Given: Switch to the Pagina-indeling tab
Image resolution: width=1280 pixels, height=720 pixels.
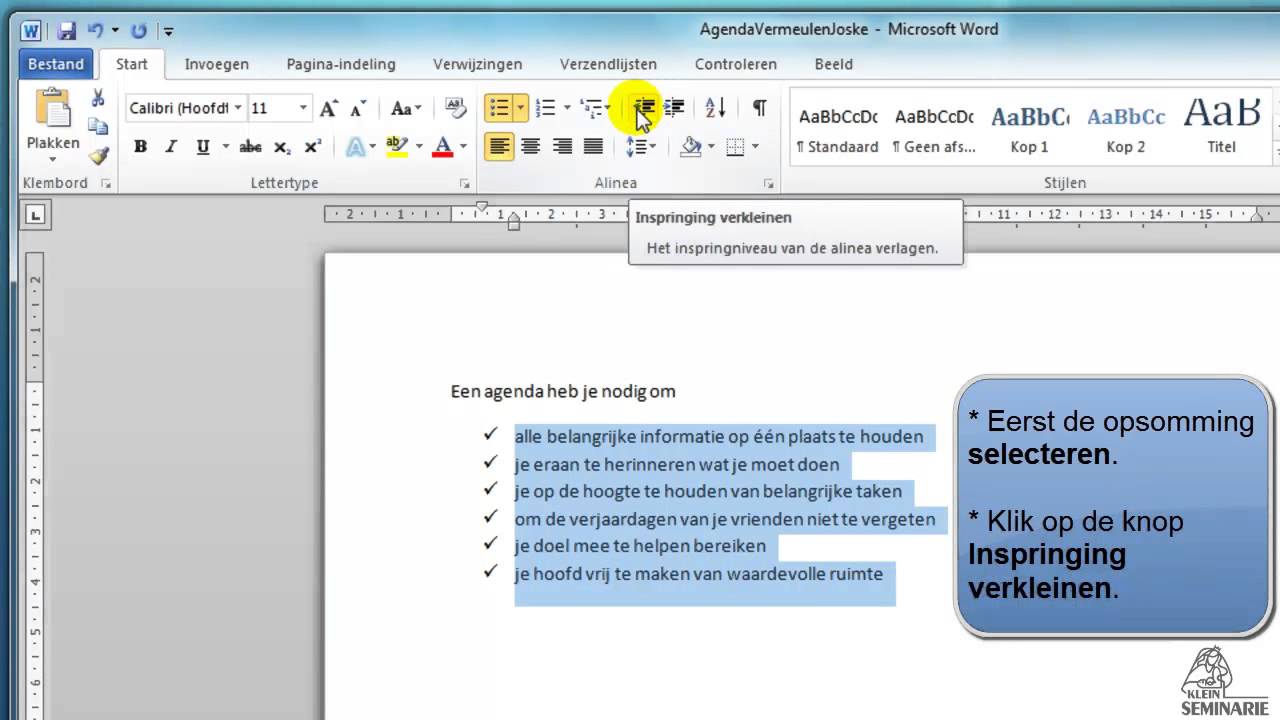Looking at the screenshot, I should pos(341,64).
